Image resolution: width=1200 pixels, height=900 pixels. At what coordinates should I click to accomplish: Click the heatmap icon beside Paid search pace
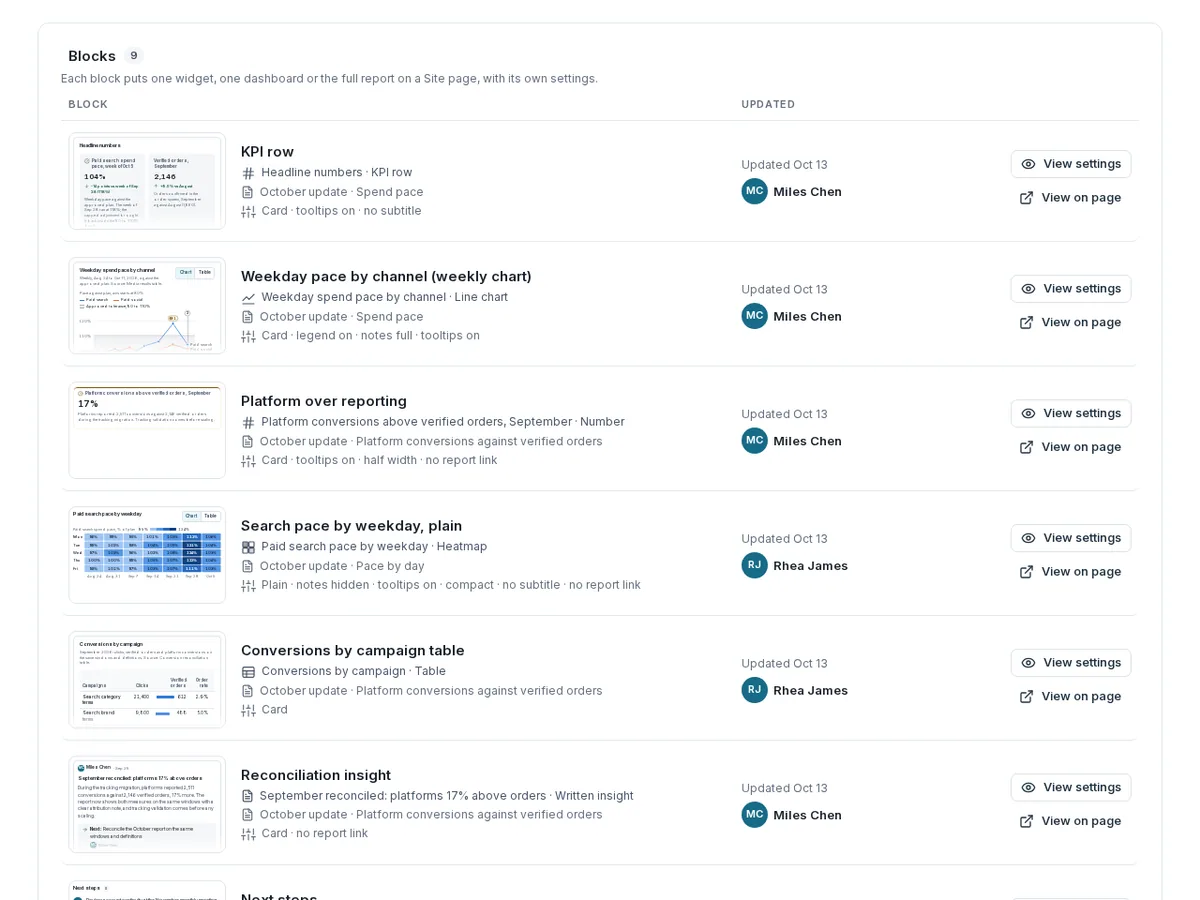point(249,547)
